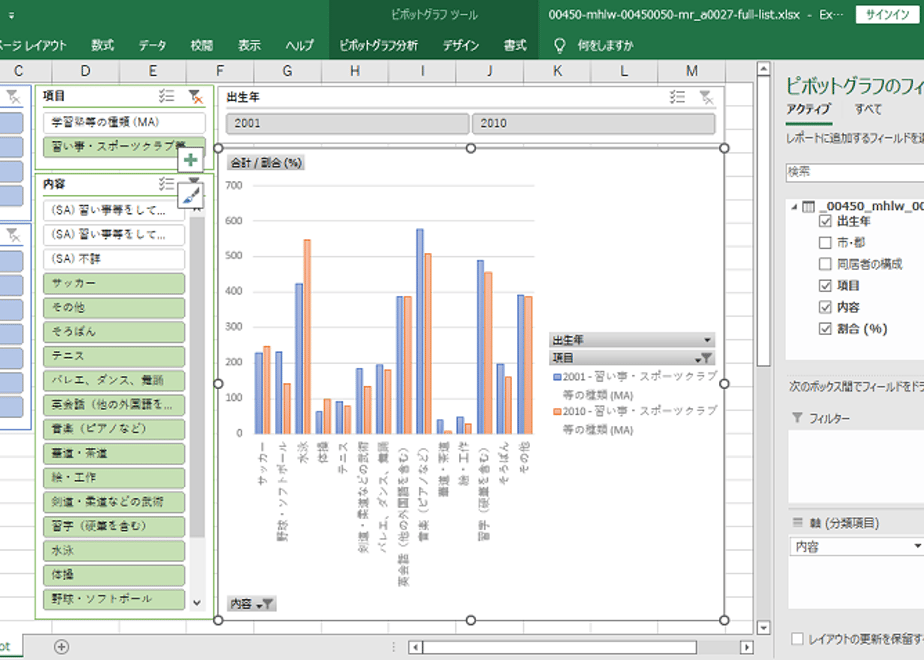The height and width of the screenshot is (660, 924).
Task: Open ピボットグラフ分析 ribbon tab
Action: point(378,45)
